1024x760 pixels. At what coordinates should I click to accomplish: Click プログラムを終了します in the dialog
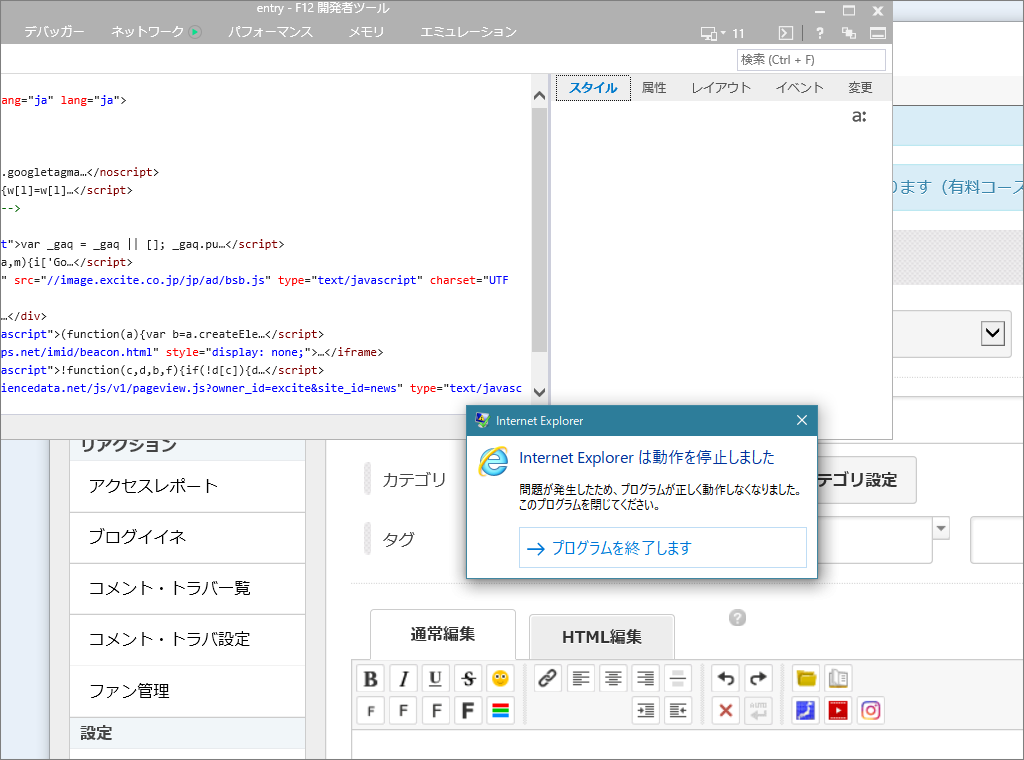coord(663,548)
